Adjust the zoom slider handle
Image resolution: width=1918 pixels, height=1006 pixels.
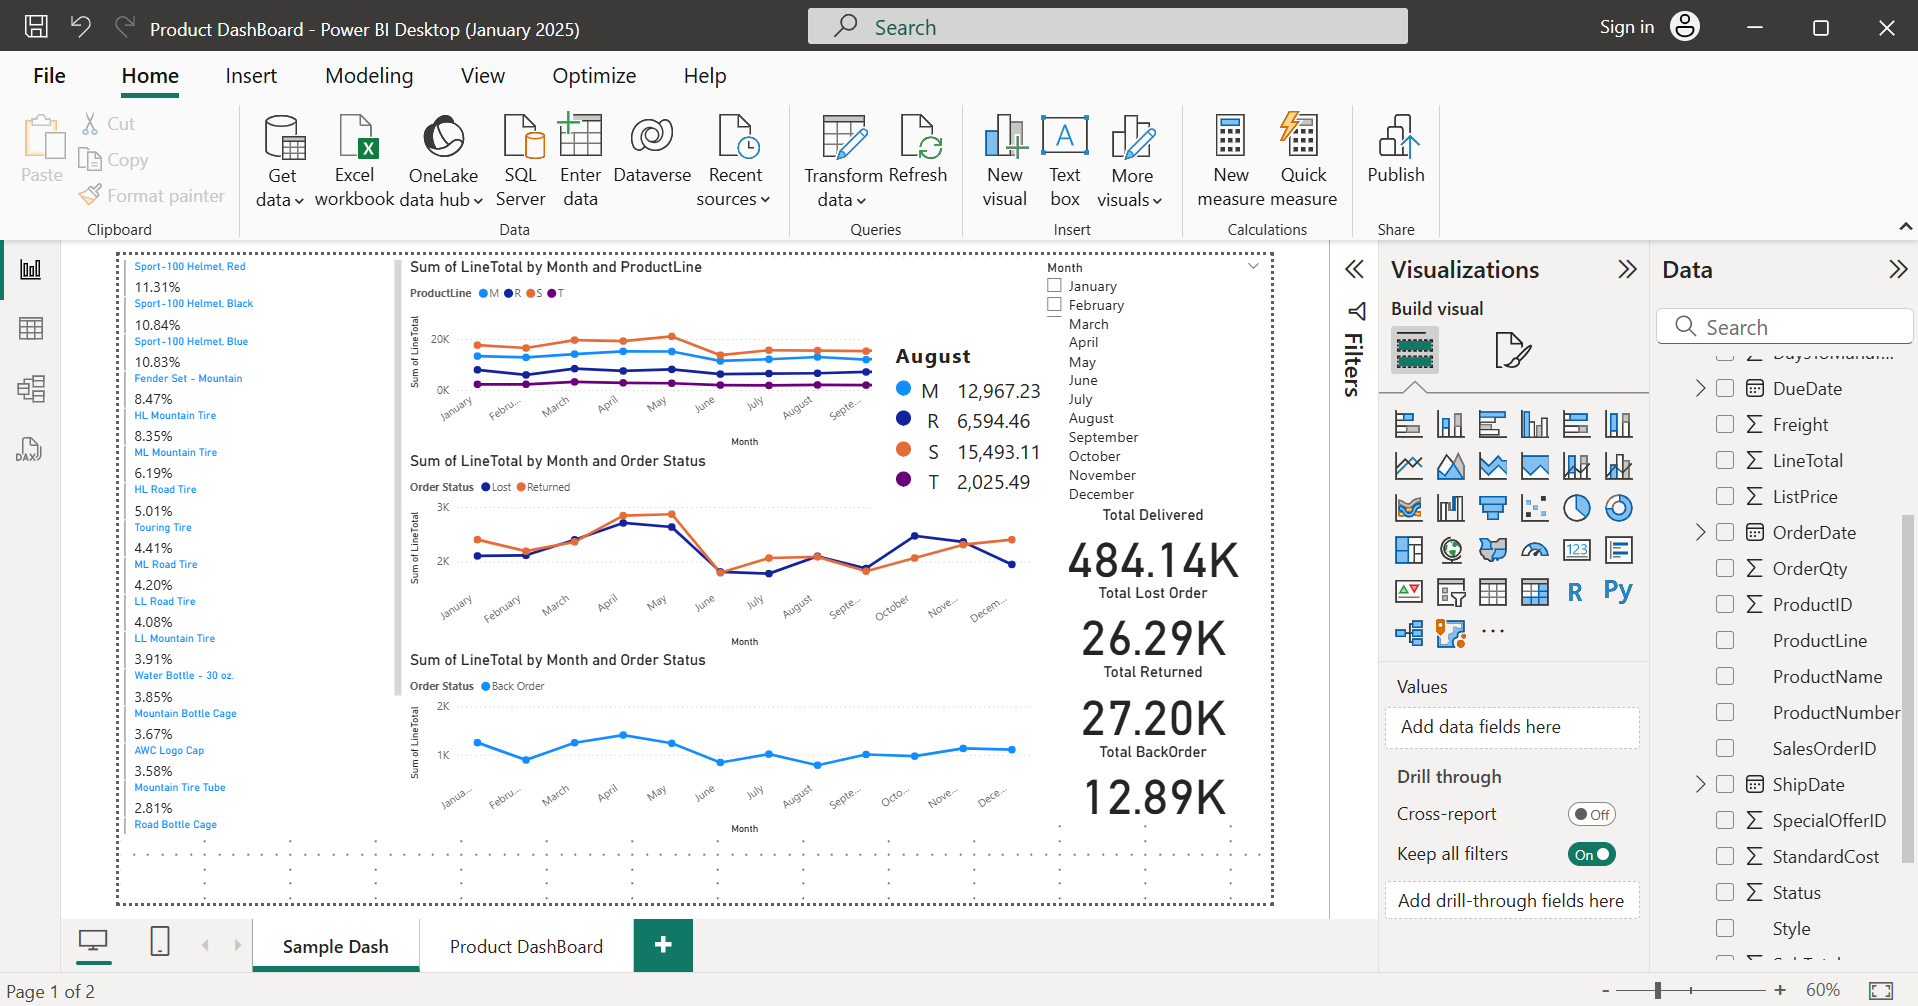pos(1658,990)
